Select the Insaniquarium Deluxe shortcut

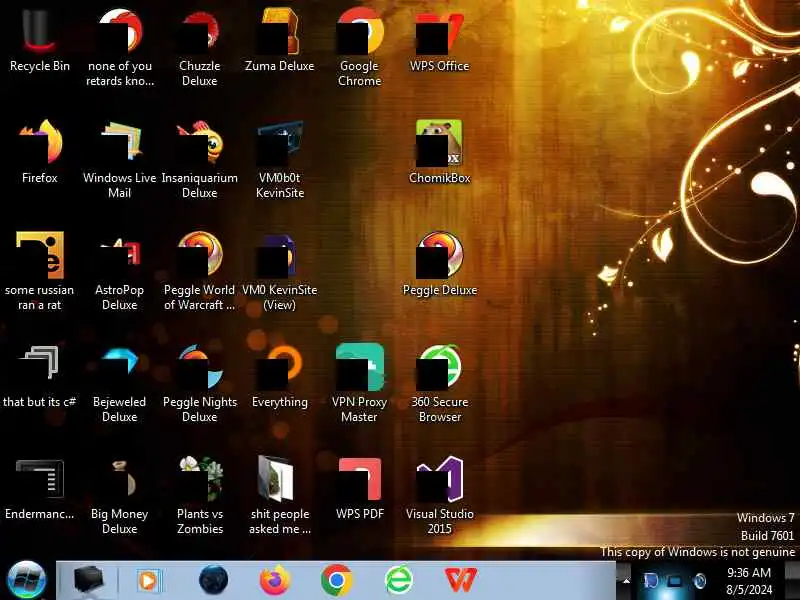tap(199, 158)
